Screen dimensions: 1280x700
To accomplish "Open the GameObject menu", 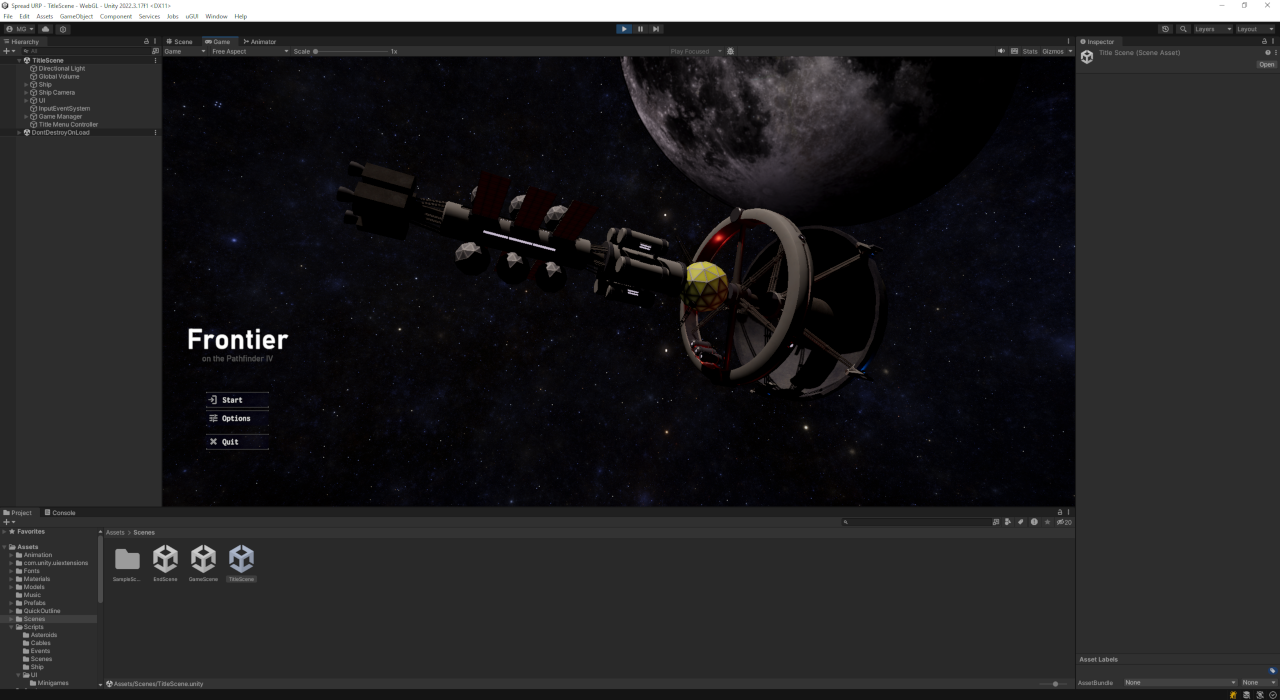I will [76, 16].
